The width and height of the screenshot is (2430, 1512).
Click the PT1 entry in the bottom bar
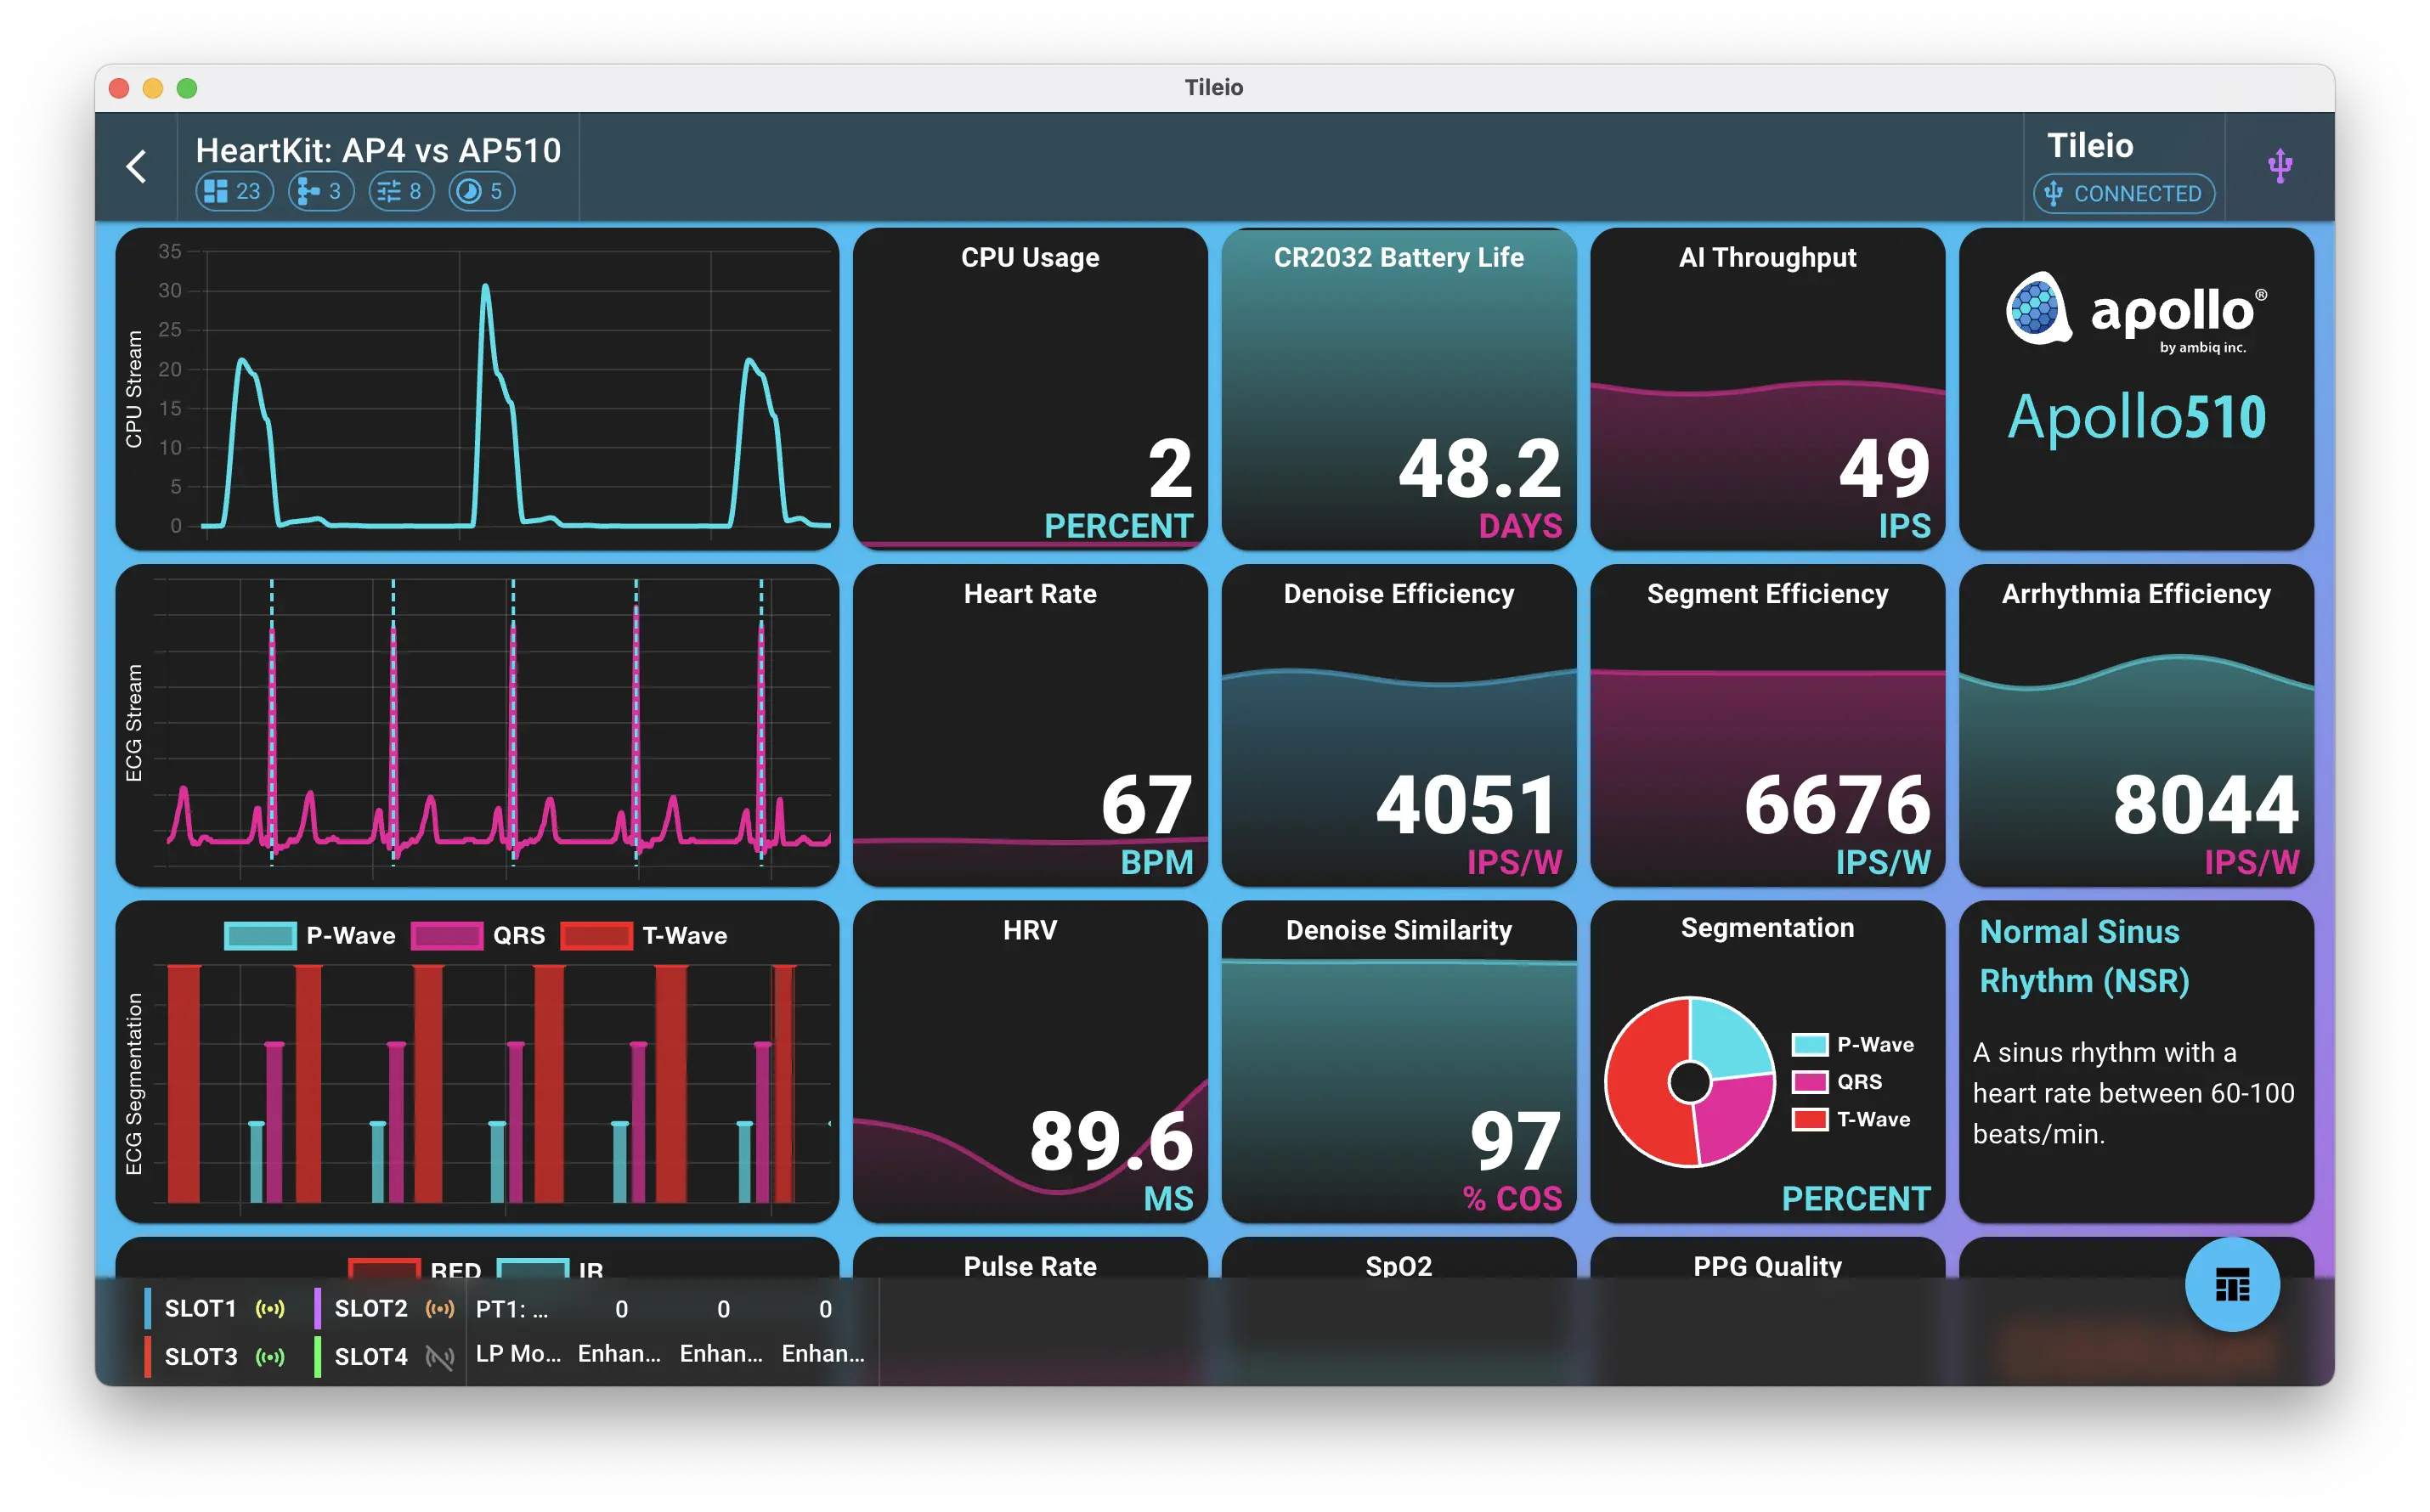click(x=512, y=1309)
